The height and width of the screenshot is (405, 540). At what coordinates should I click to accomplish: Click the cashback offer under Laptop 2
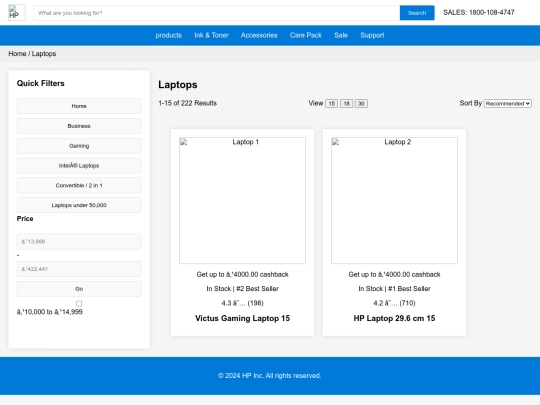tap(394, 274)
